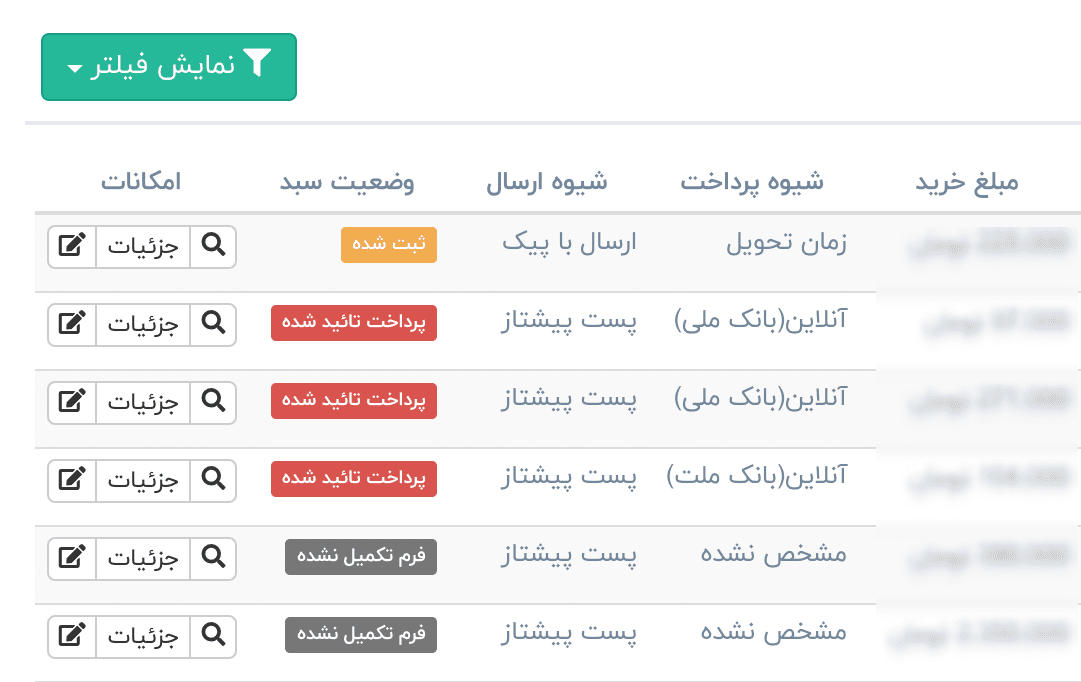Click the magnifier icon in the third table row
Screen dimensions: 1081x682
(x=213, y=403)
